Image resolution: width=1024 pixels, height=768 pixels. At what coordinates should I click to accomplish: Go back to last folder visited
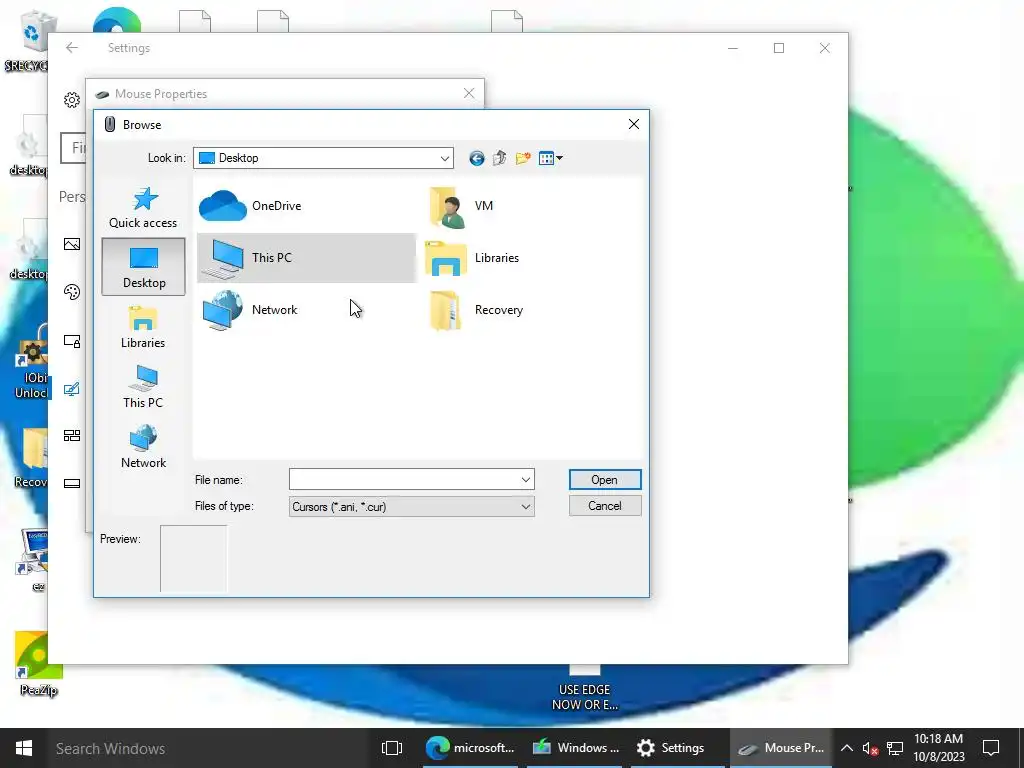477,158
